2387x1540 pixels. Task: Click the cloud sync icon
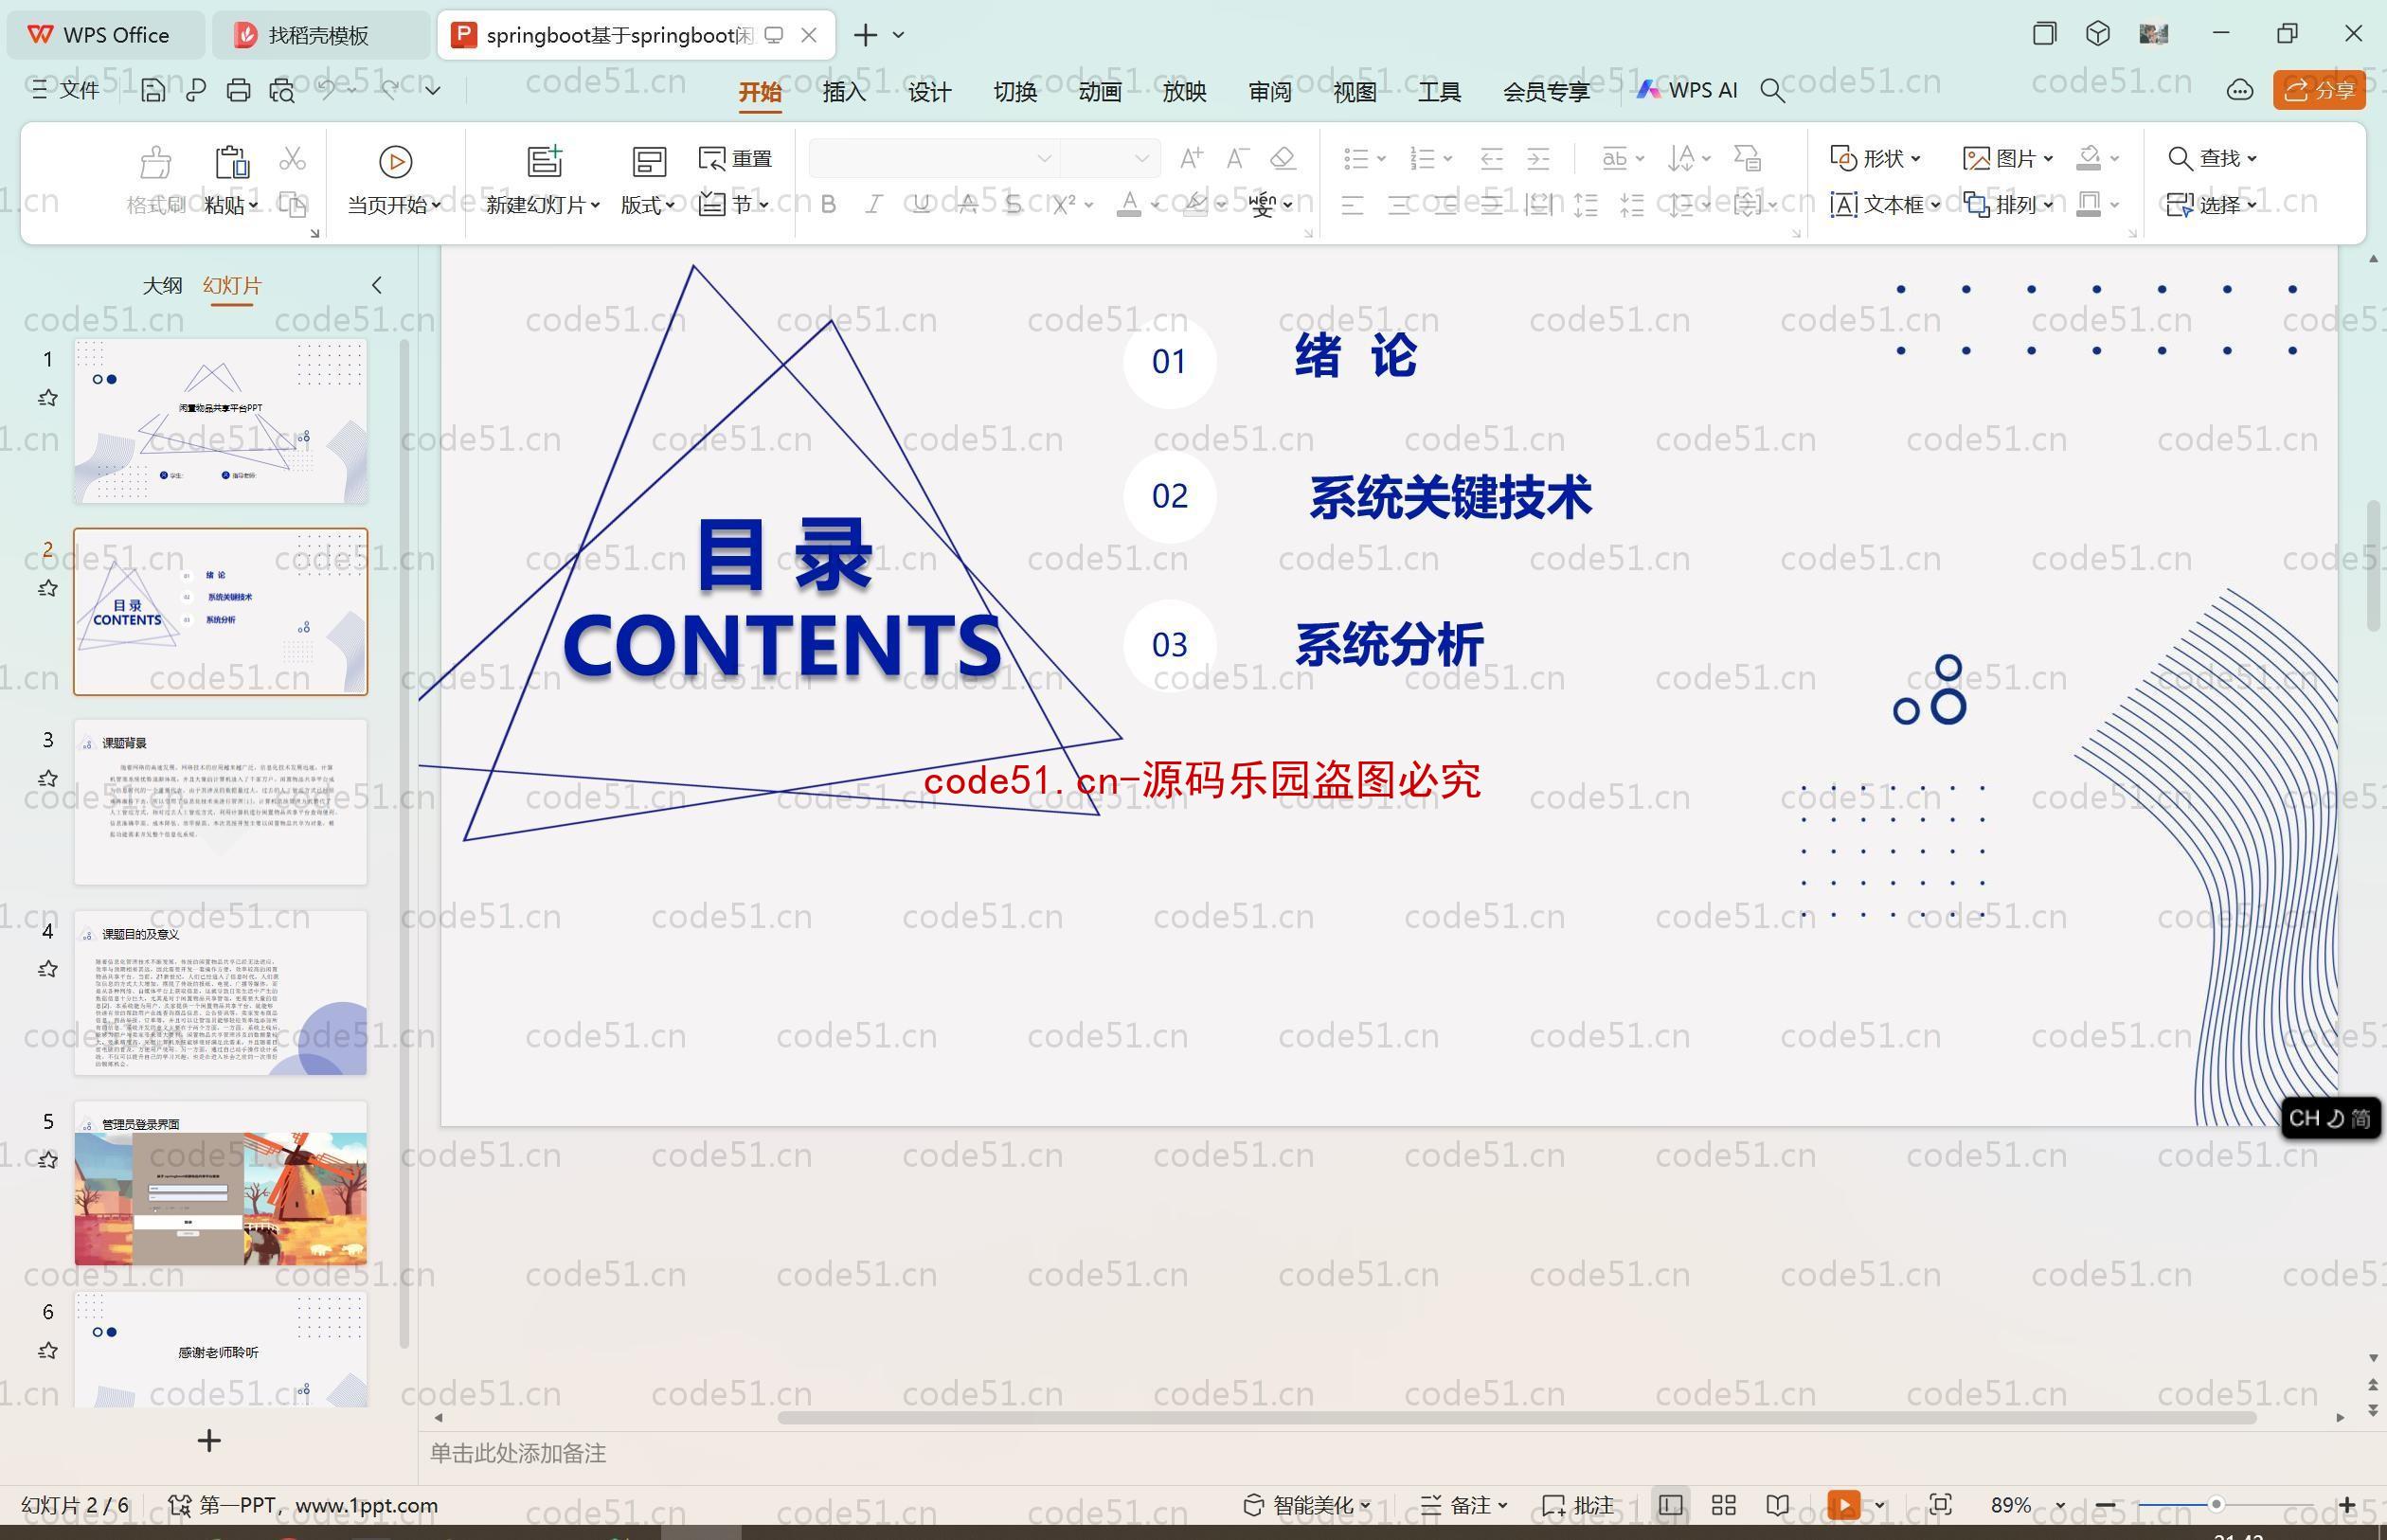point(2239,91)
